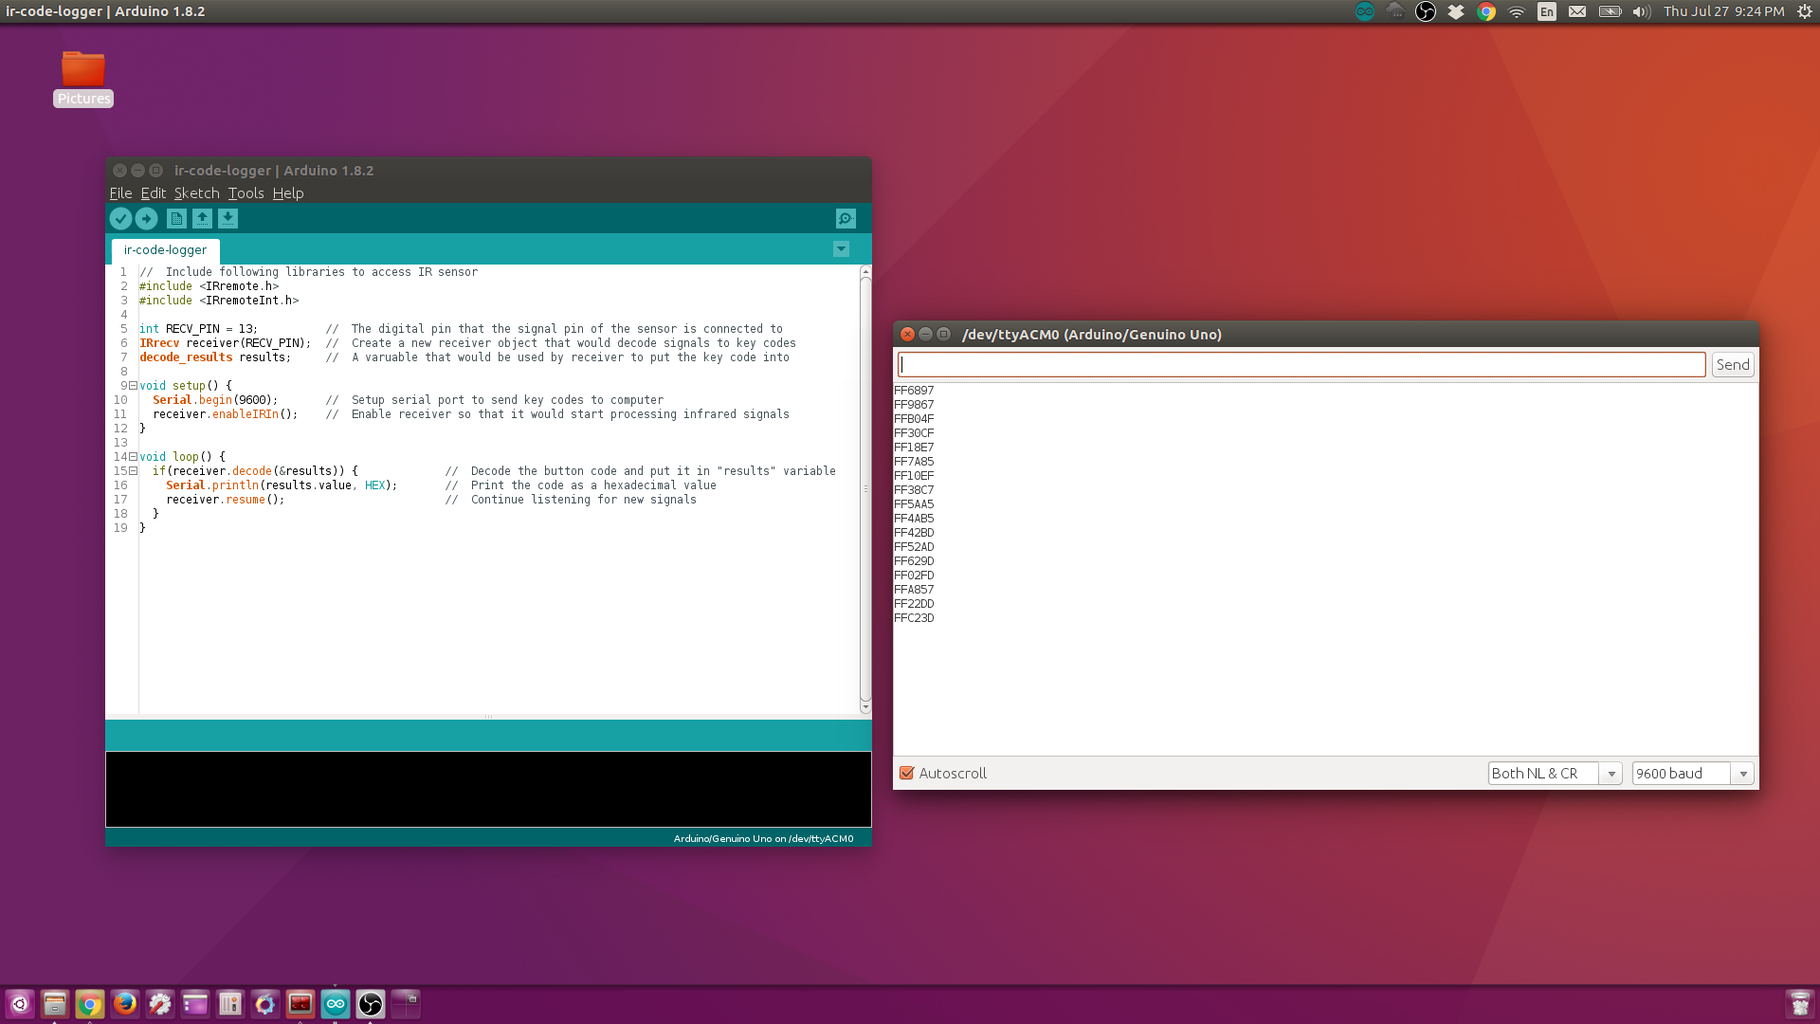Open a sketch using the Open icon
This screenshot has height=1024, width=1820.
click(x=202, y=218)
